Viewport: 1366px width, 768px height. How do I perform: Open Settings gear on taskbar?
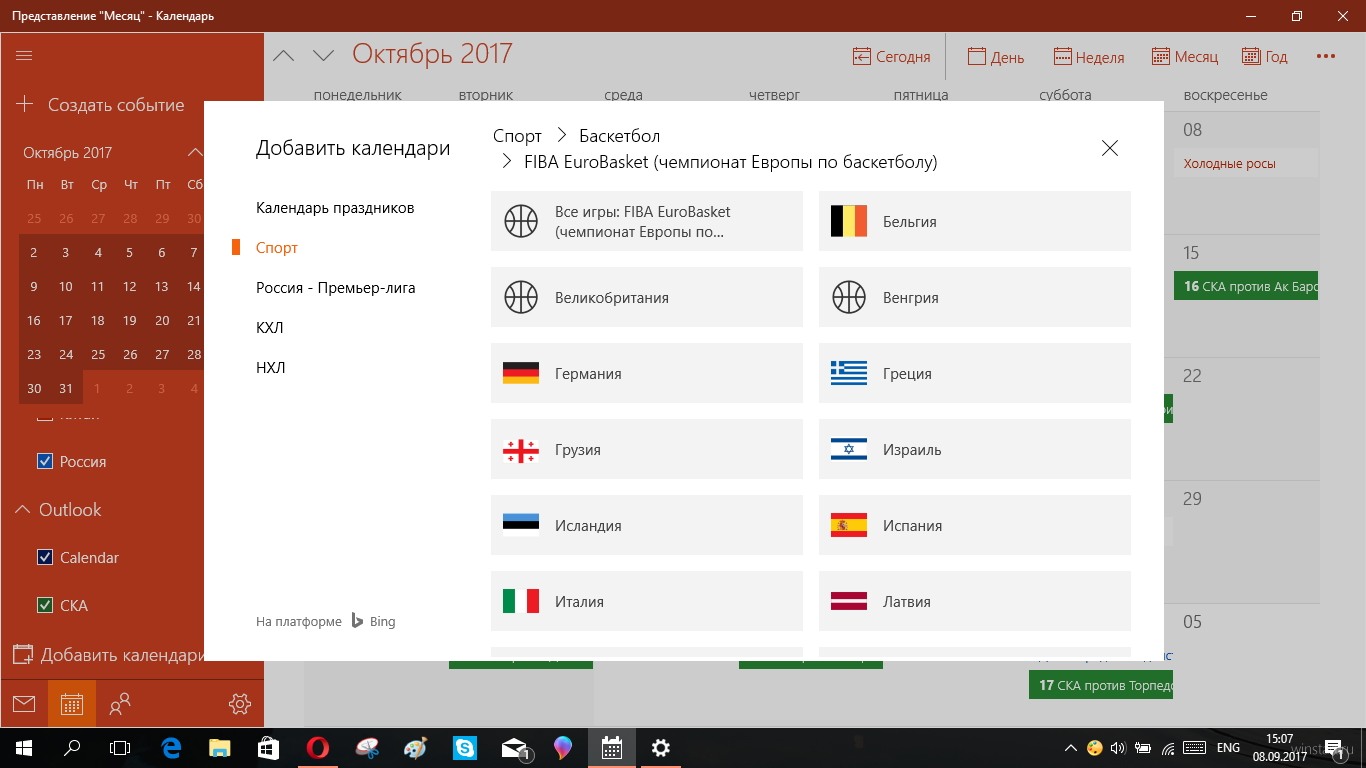point(661,748)
